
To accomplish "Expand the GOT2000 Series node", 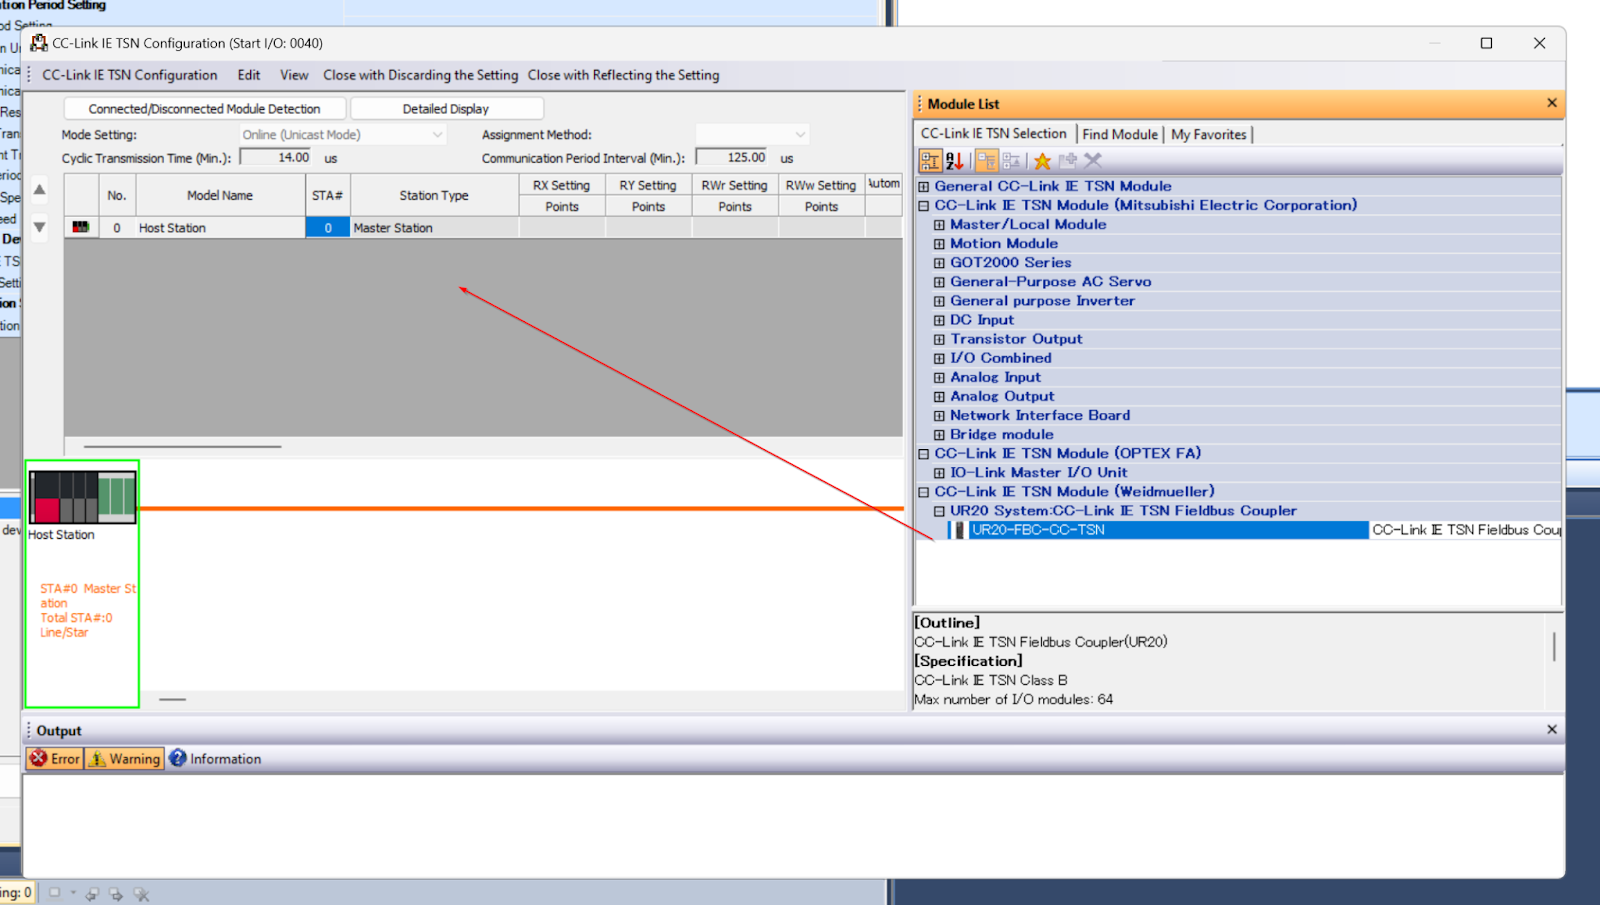I will (939, 263).
